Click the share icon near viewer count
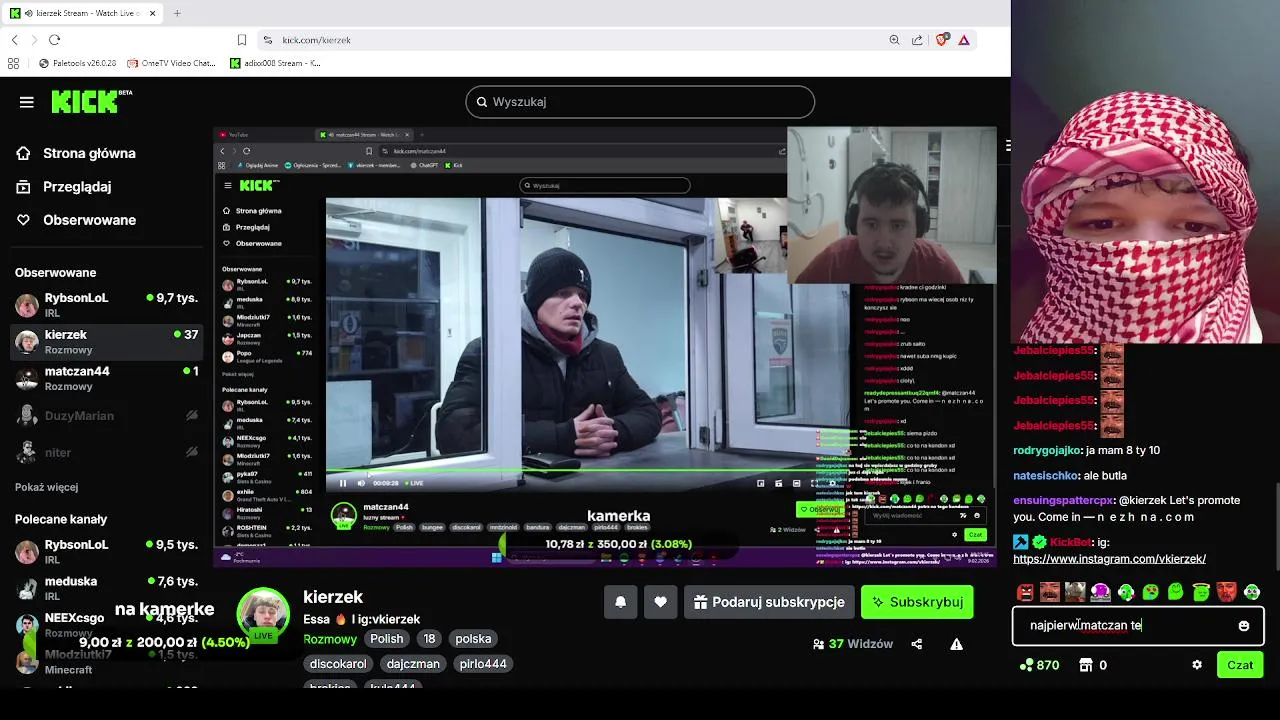Screen dimensions: 1280x720 (917, 644)
